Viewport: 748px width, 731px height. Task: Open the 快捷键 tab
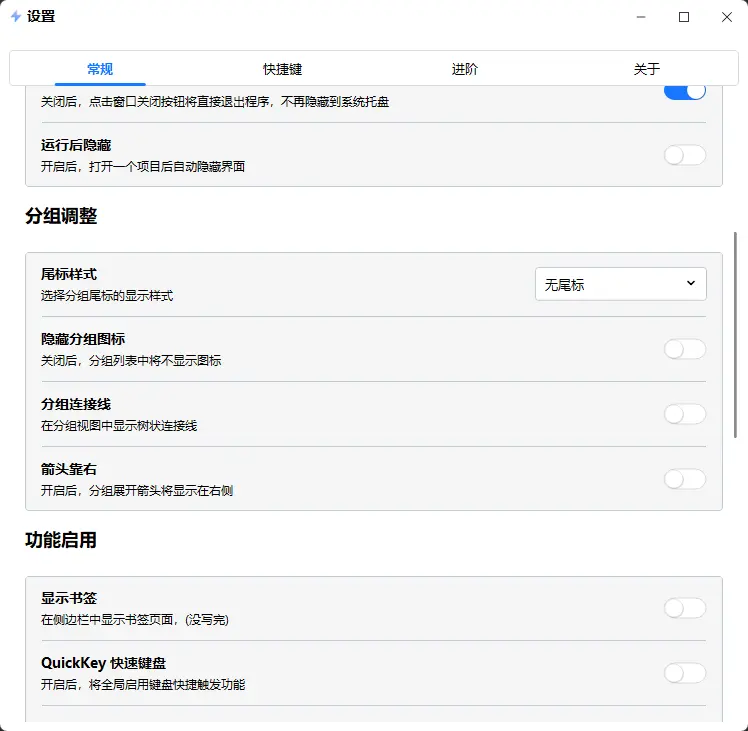[282, 69]
